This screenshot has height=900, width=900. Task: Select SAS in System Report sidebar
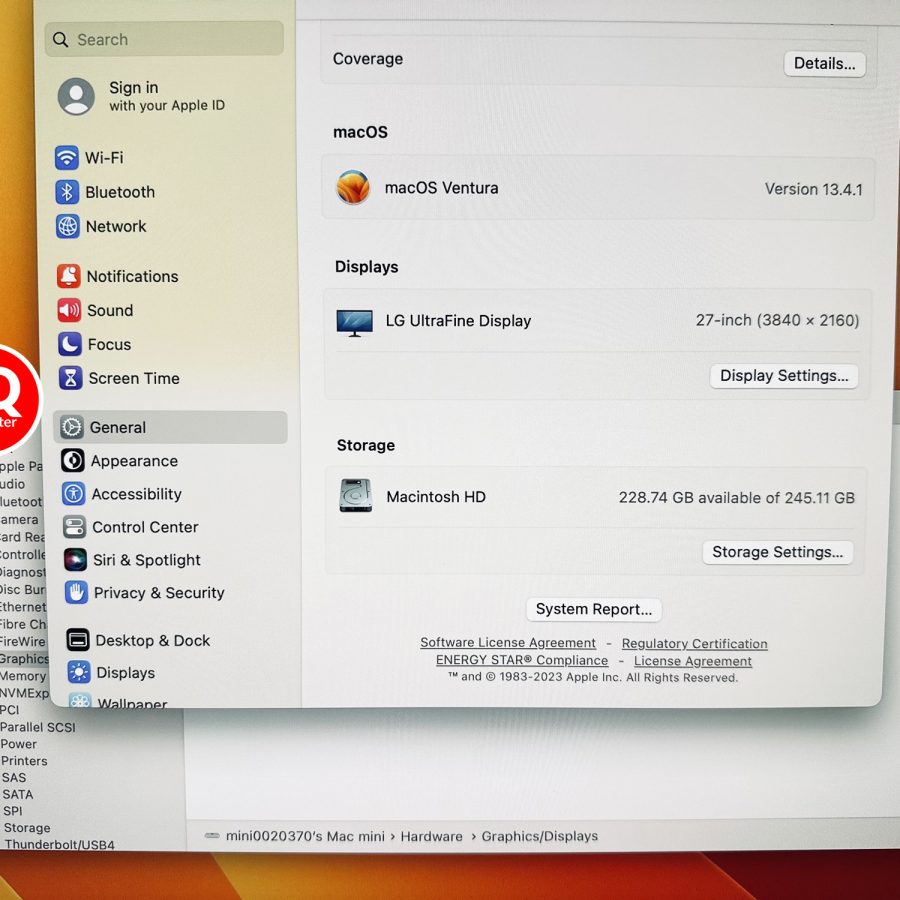14,778
